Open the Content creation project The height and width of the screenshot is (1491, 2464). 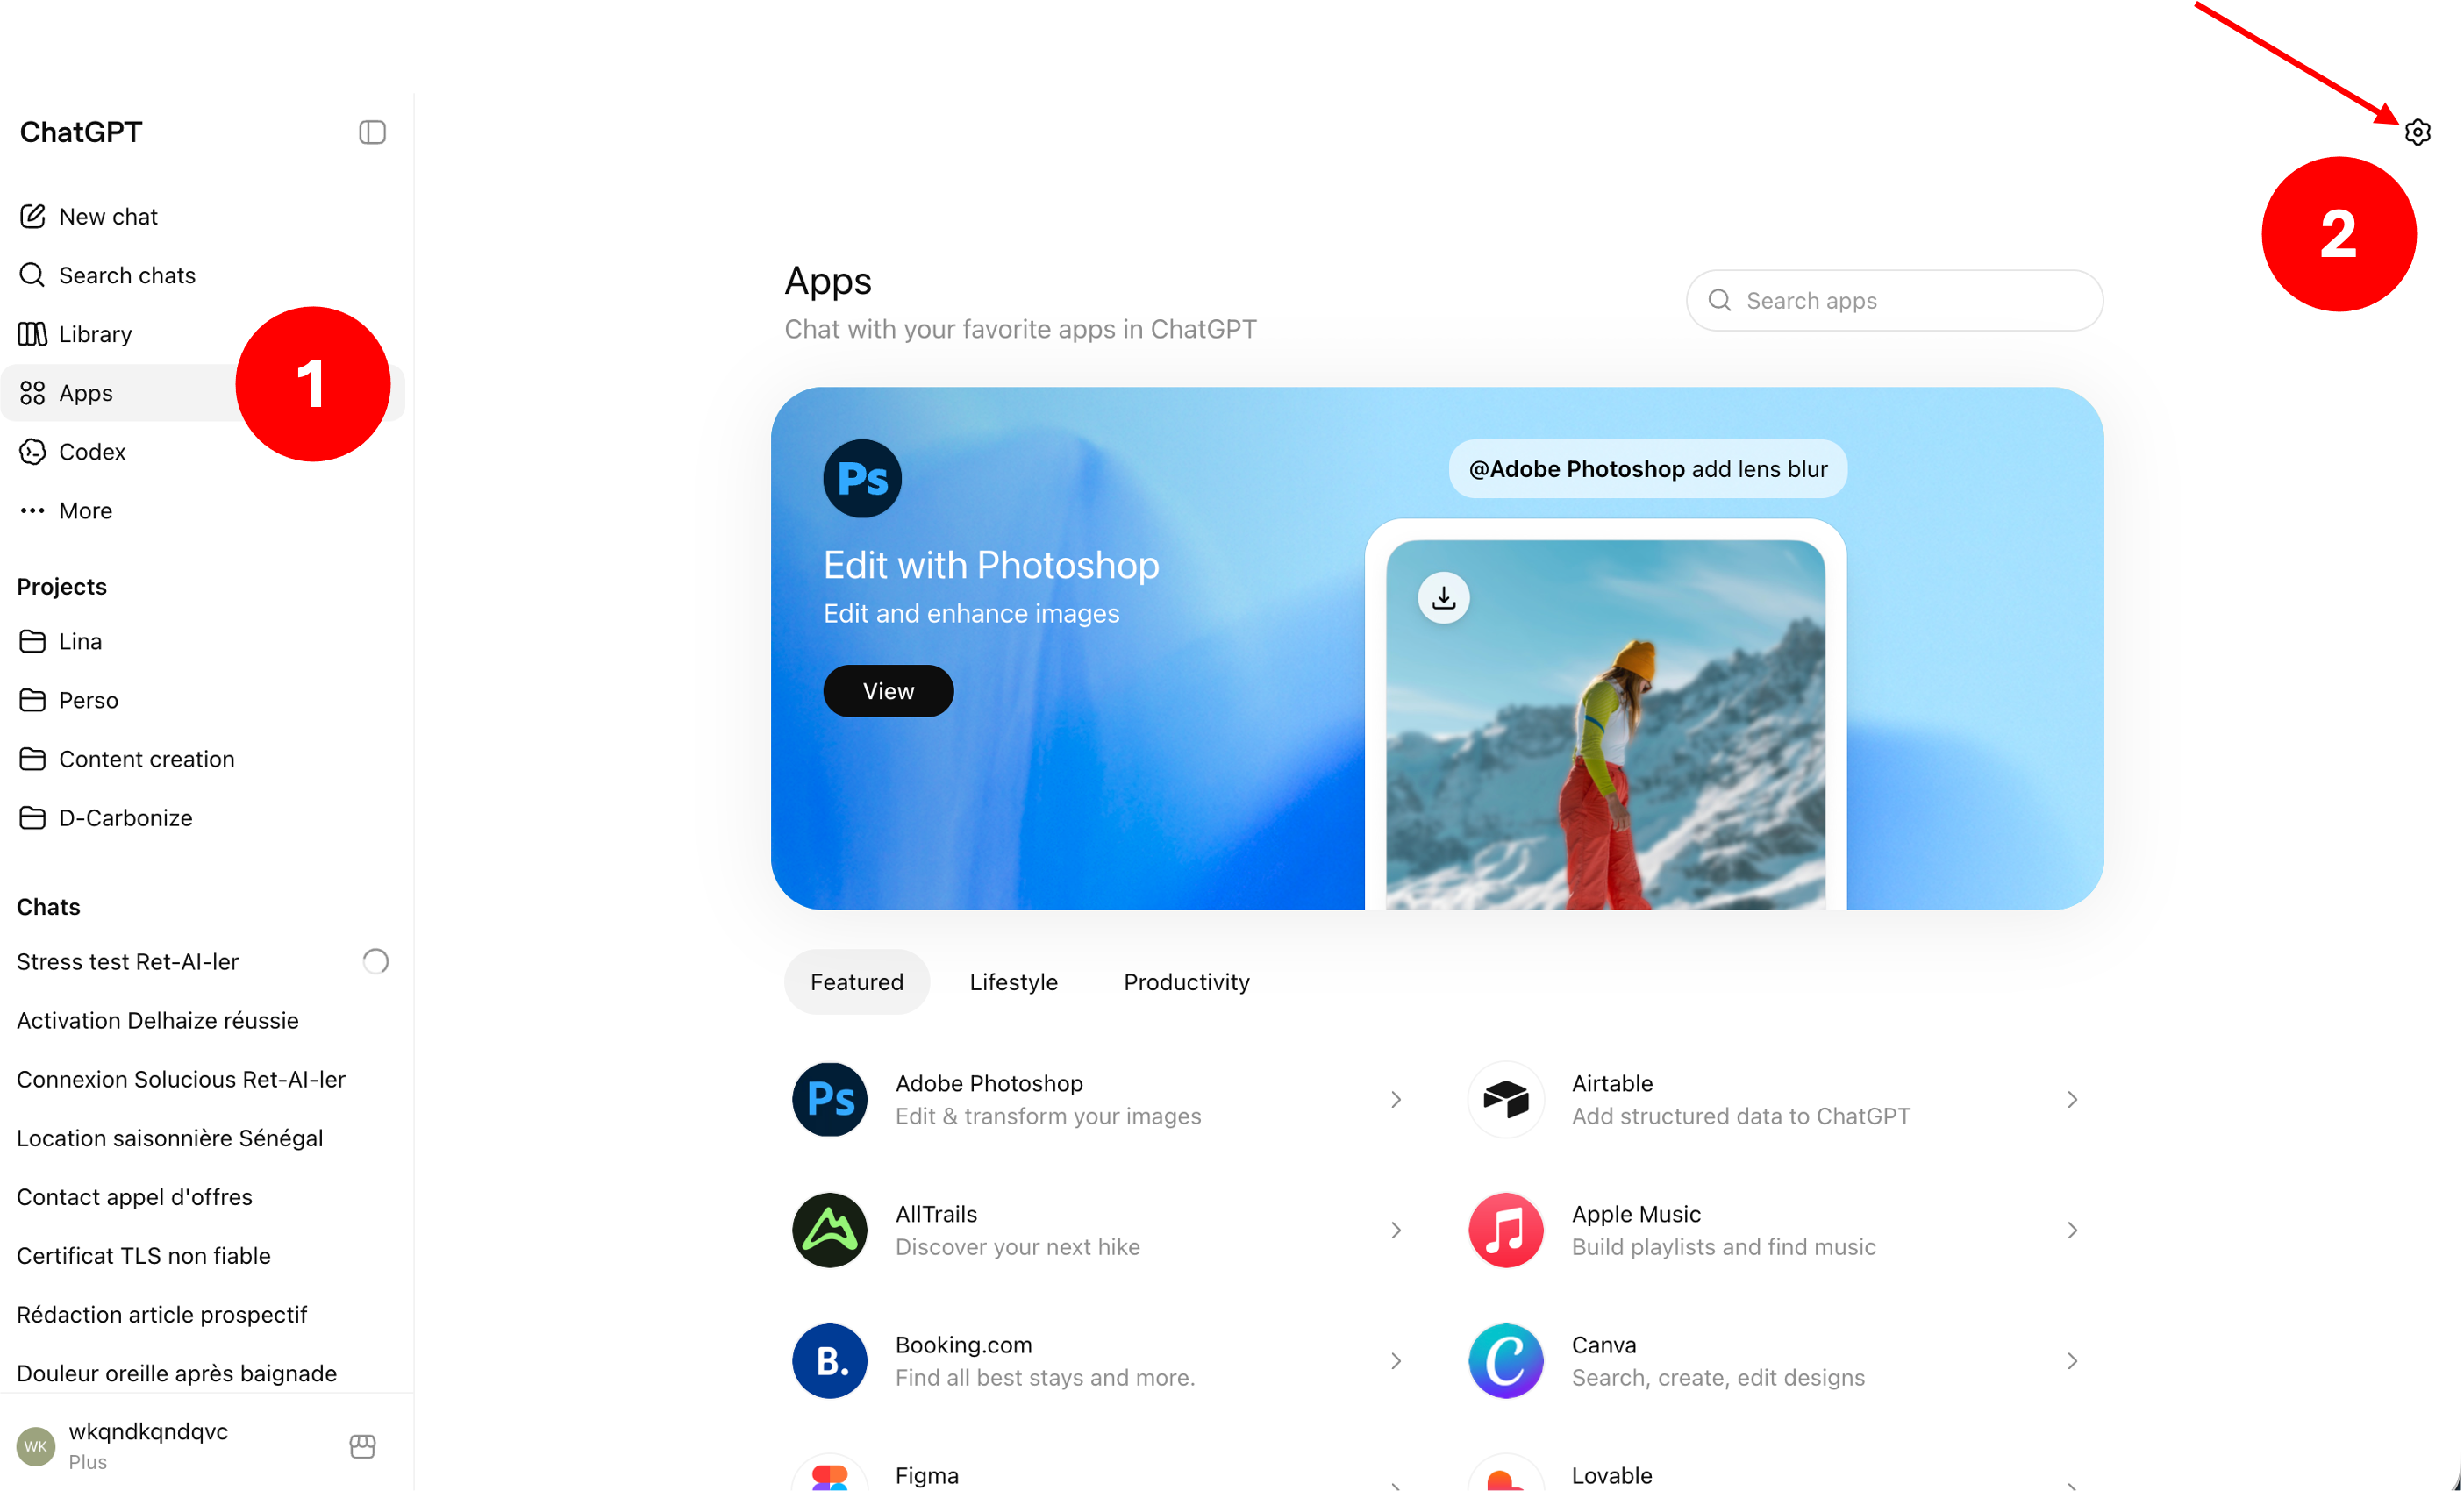[203, 759]
